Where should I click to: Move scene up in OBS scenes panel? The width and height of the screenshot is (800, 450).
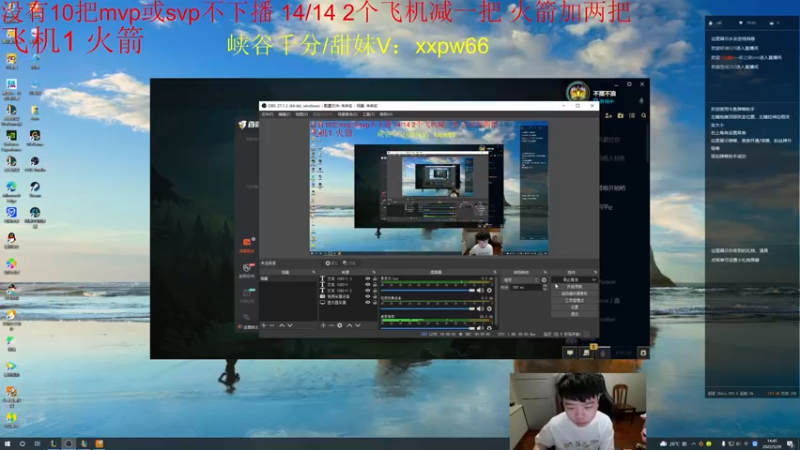point(282,326)
